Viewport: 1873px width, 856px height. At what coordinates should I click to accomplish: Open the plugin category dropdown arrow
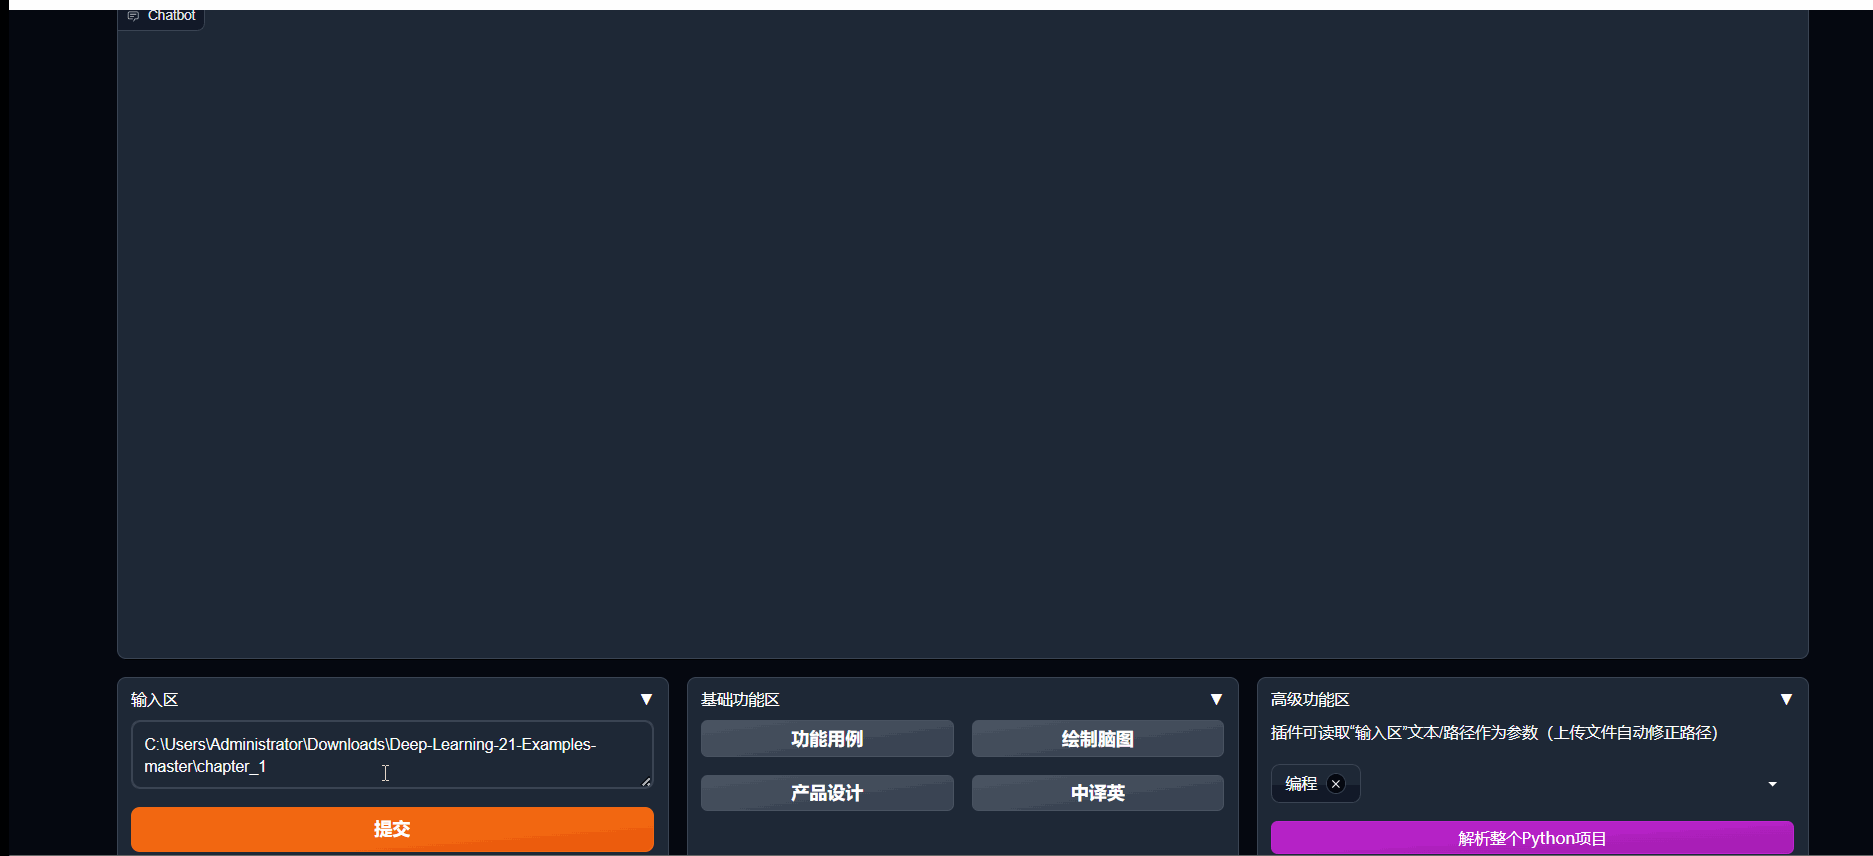(1772, 784)
